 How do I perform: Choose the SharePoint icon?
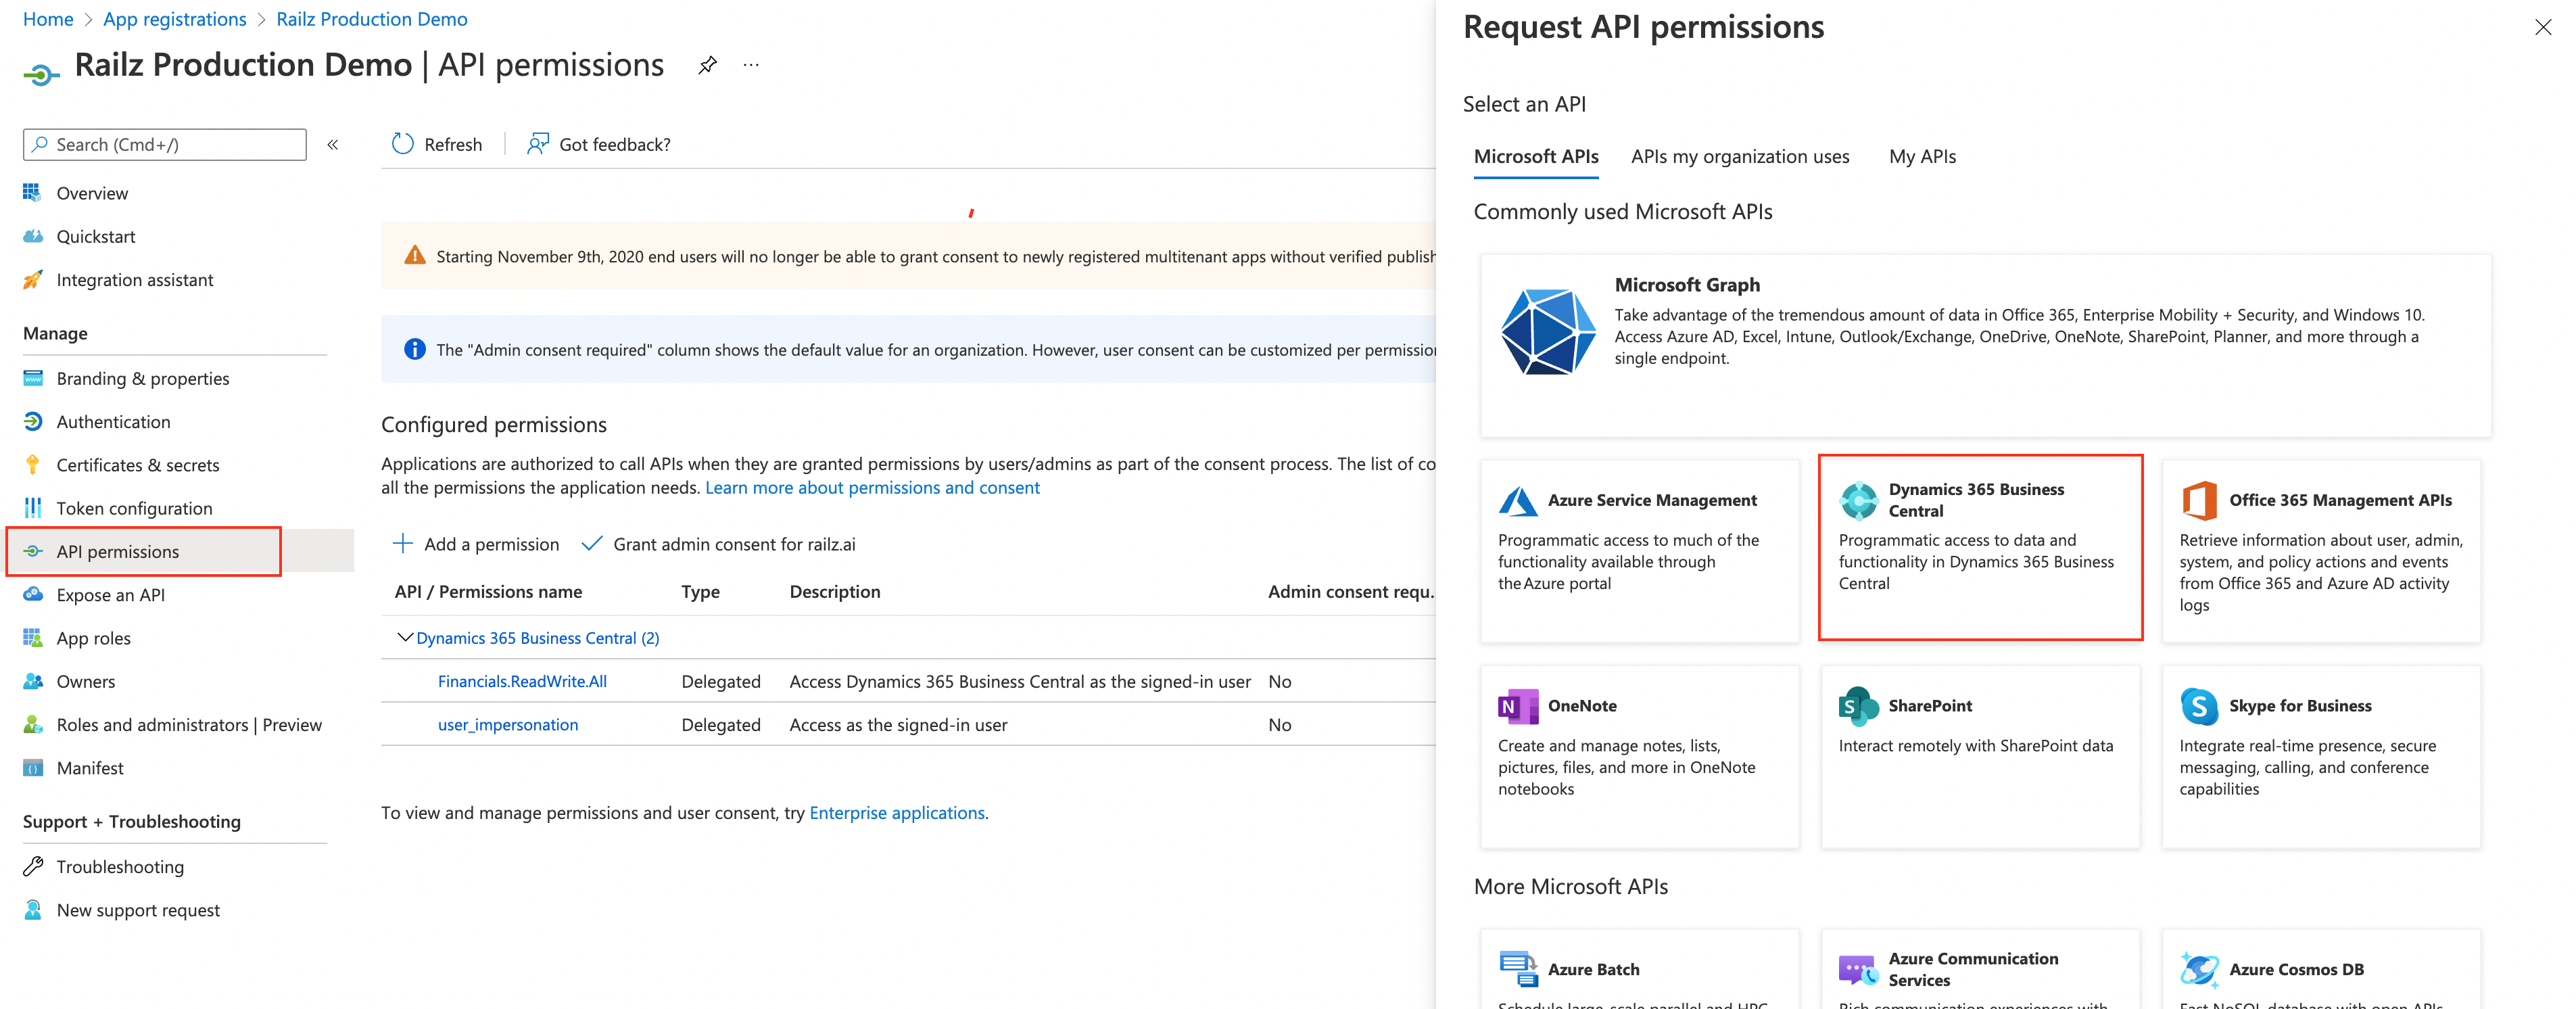pyautogui.click(x=1859, y=706)
